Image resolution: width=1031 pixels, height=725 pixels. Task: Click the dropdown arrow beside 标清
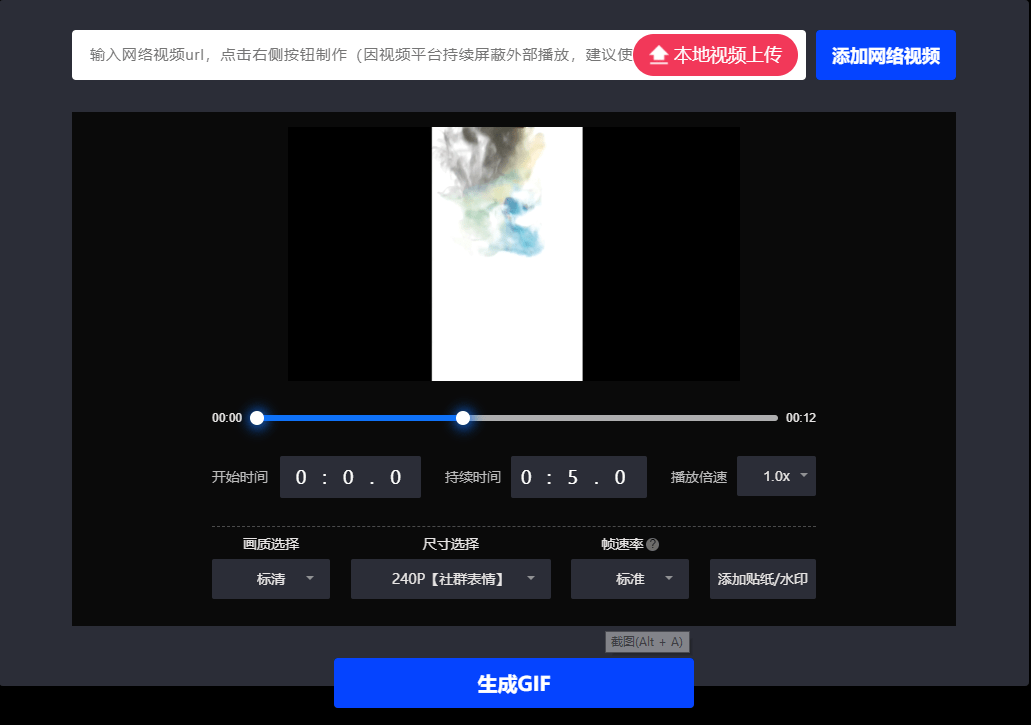tap(309, 579)
